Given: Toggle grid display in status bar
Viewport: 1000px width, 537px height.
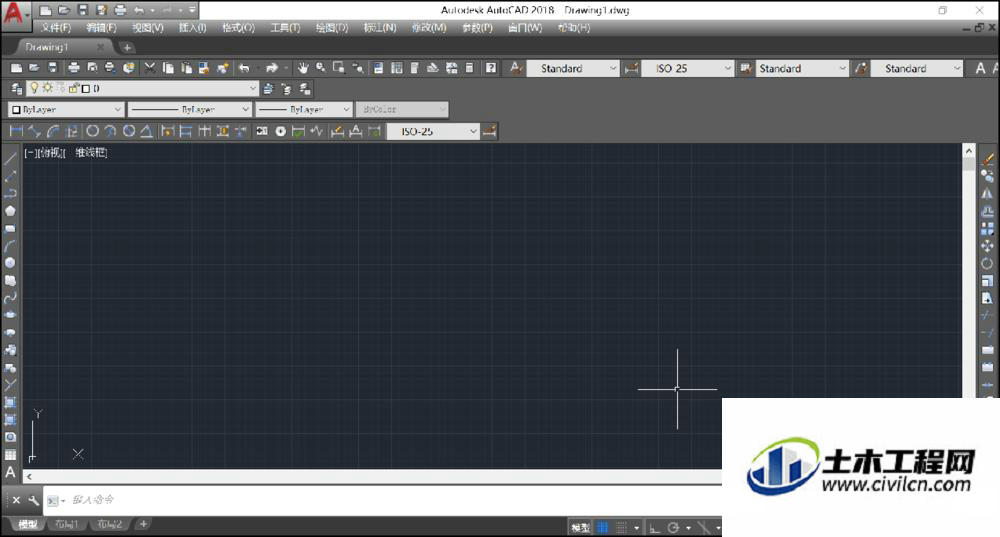Looking at the screenshot, I should [x=603, y=527].
